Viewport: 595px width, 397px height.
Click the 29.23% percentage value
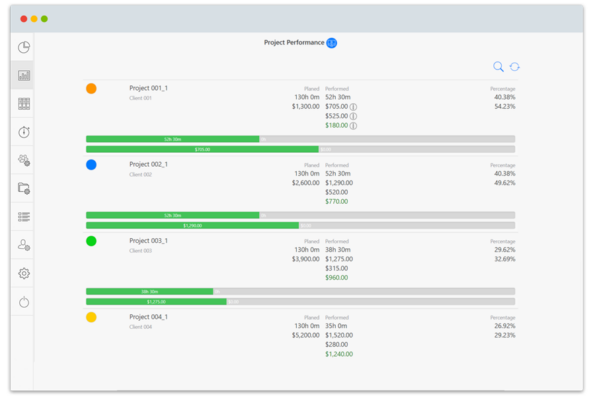[505, 336]
